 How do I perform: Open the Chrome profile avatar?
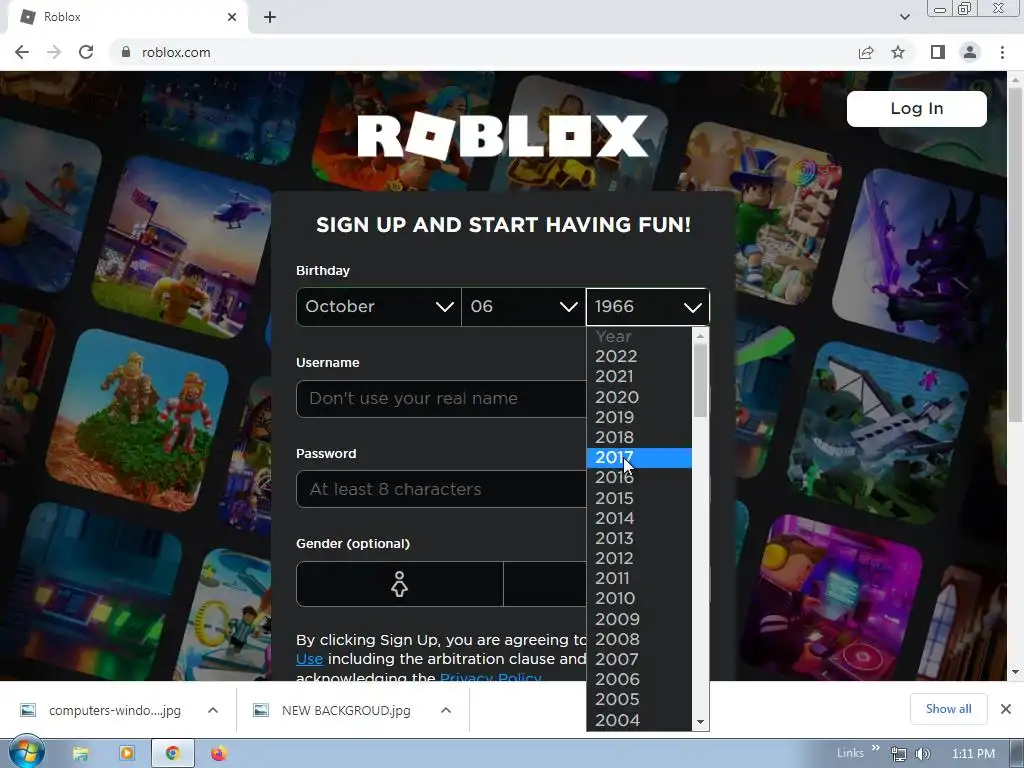pyautogui.click(x=970, y=52)
